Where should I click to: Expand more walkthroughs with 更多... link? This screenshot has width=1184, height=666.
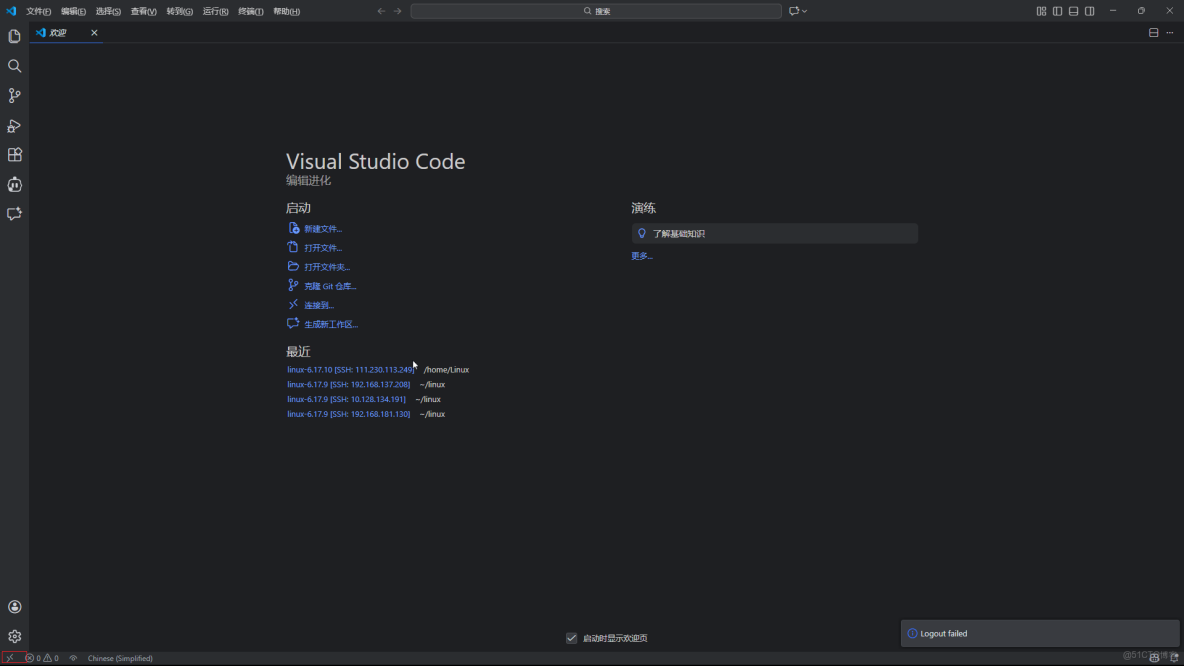(642, 256)
